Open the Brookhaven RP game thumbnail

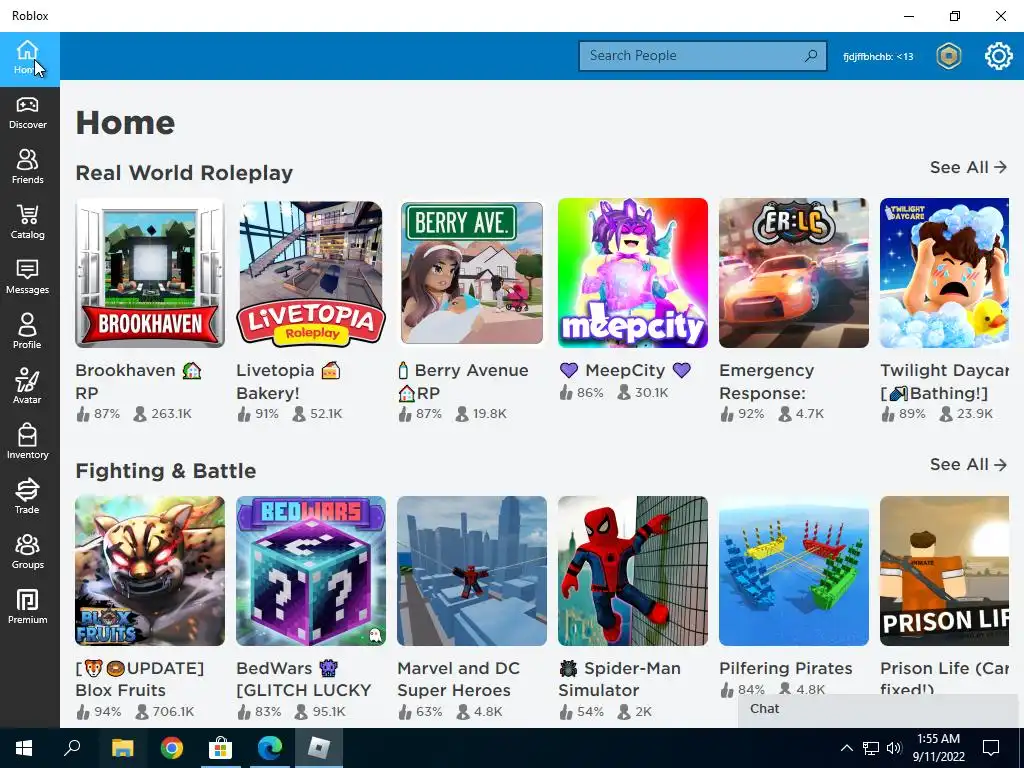tap(150, 273)
